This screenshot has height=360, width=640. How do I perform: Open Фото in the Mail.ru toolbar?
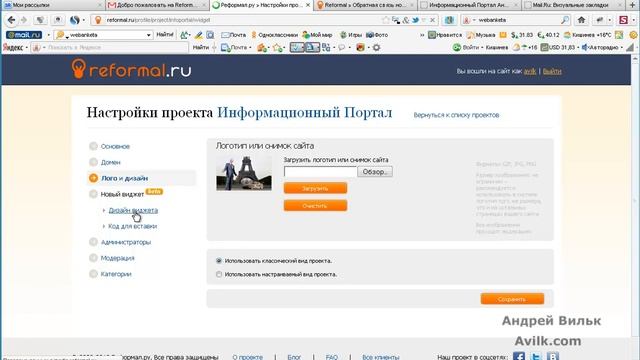click(377, 35)
